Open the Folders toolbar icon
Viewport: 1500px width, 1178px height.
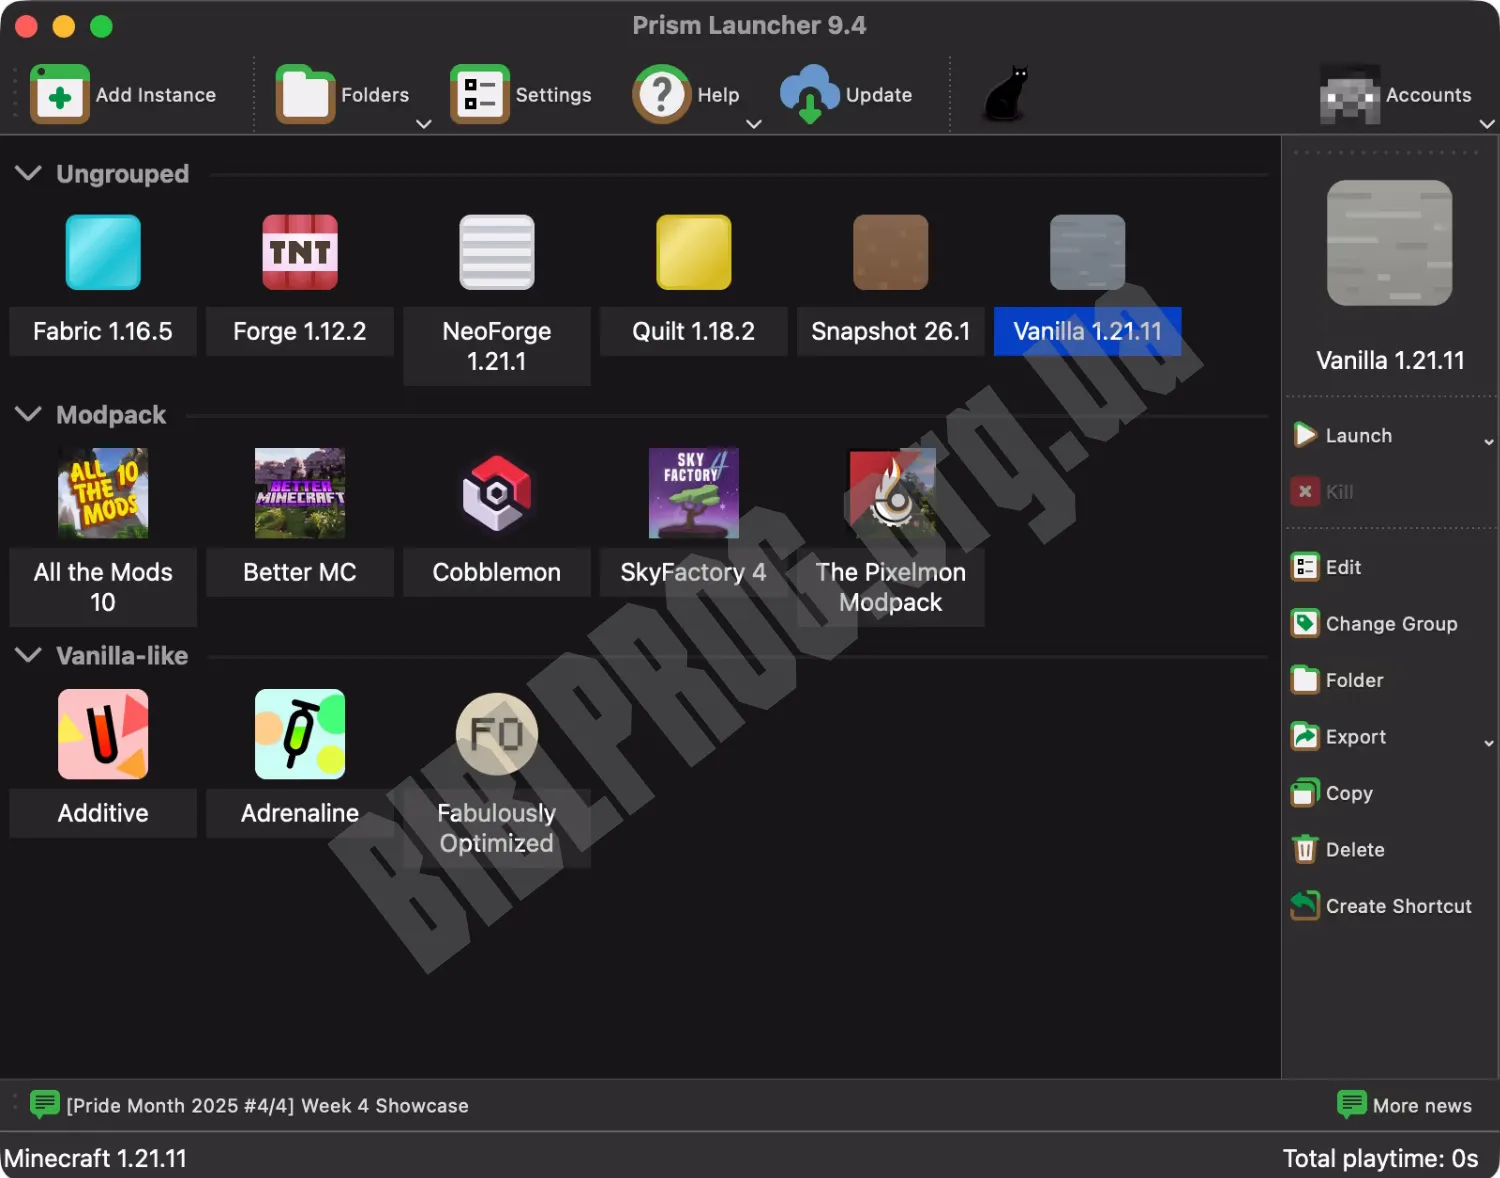point(305,95)
